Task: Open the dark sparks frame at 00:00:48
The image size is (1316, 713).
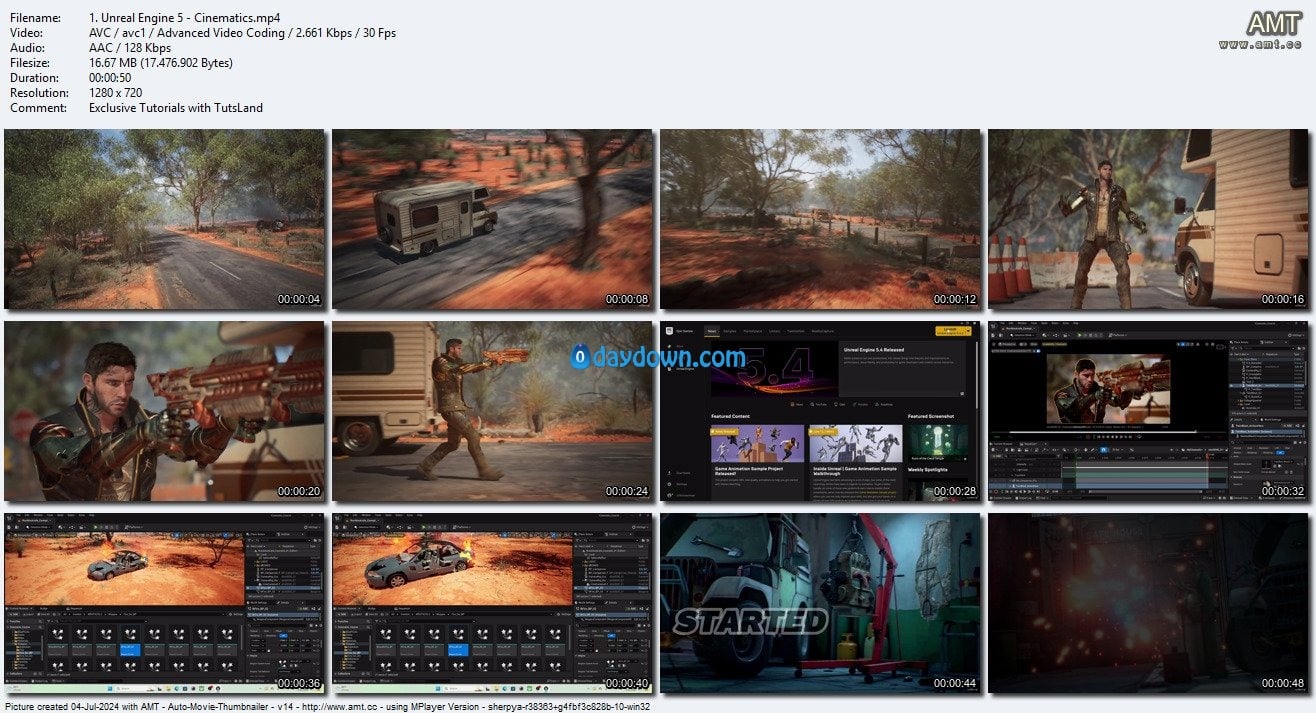Action: click(x=1149, y=603)
